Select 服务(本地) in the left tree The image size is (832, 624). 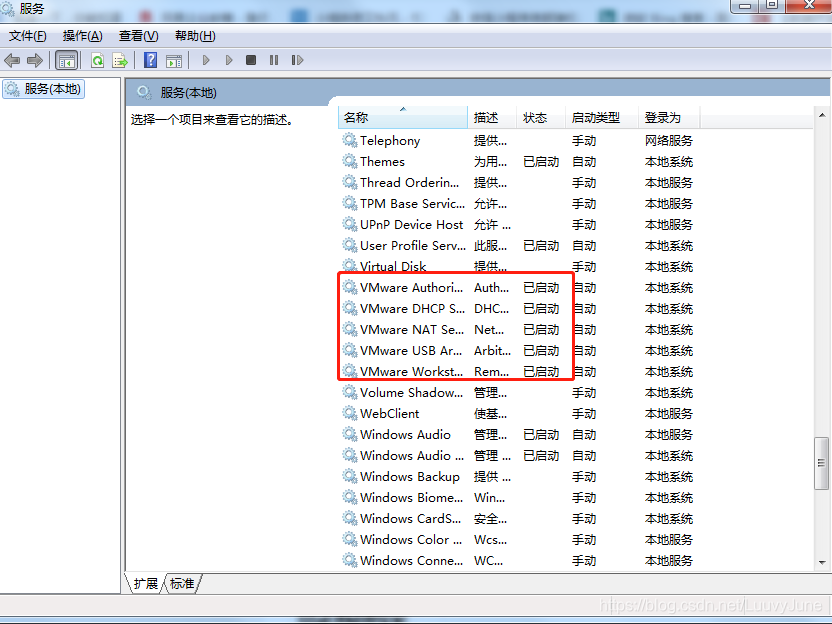(x=44, y=89)
